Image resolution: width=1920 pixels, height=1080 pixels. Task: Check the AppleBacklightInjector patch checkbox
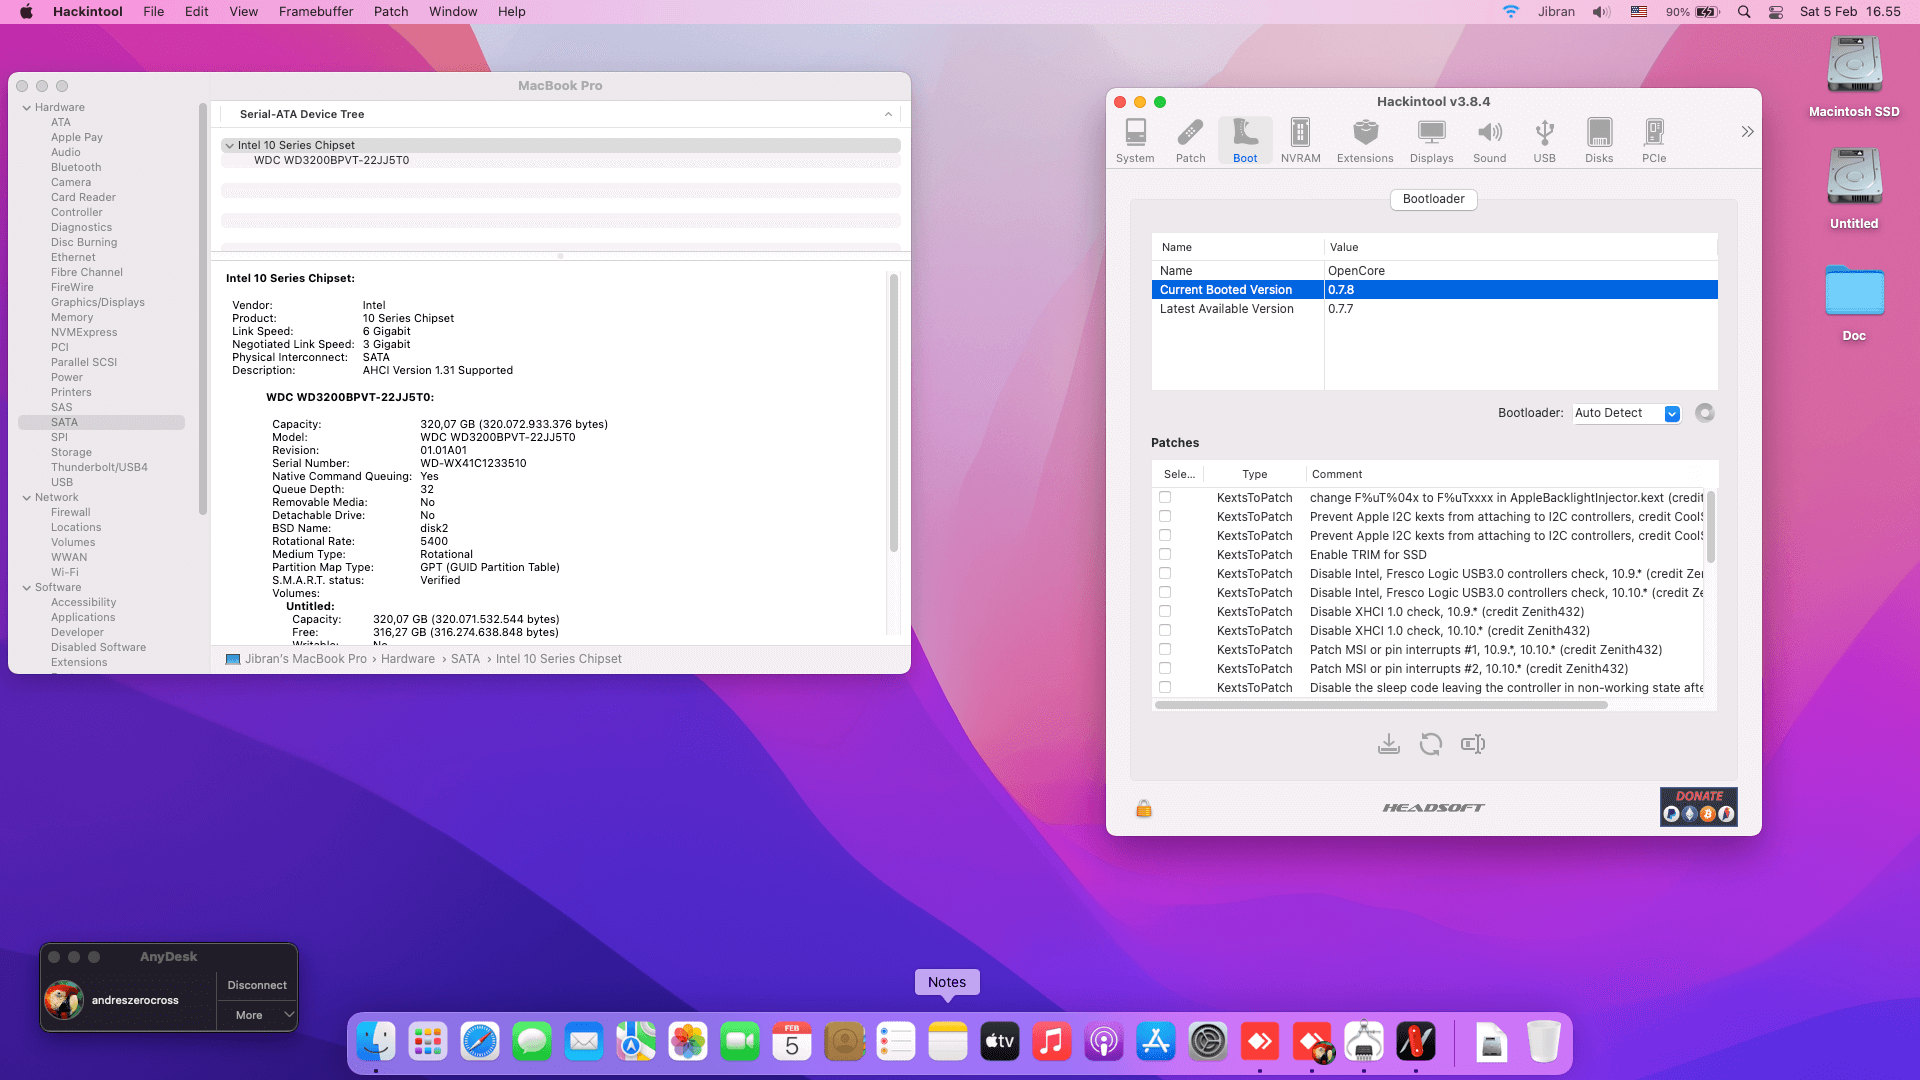1165,497
